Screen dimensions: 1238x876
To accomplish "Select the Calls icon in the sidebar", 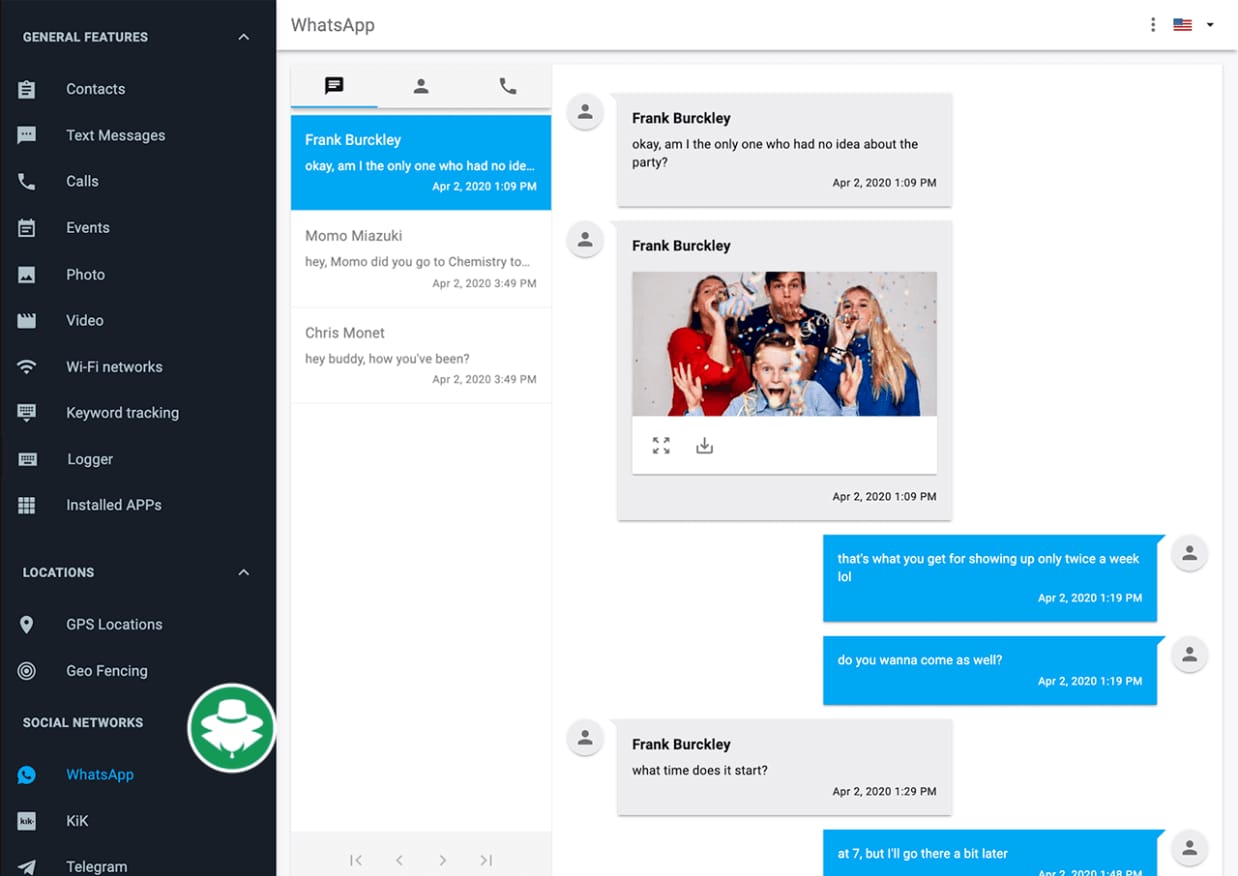I will click(26, 181).
